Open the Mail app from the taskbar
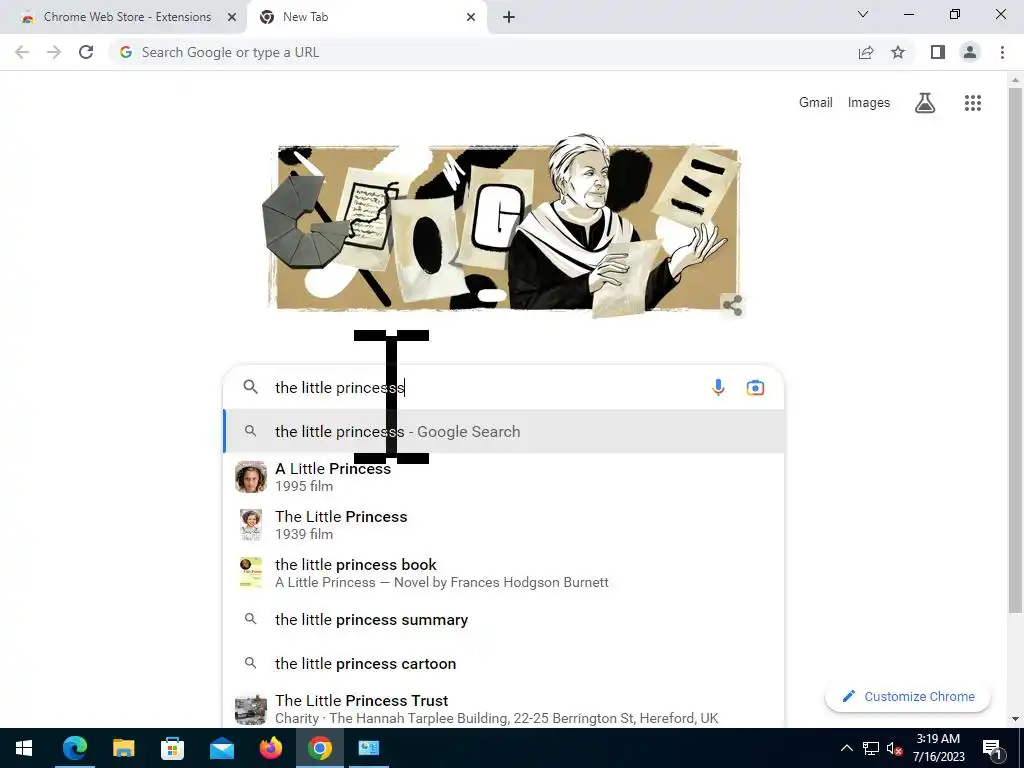1024x768 pixels. coord(221,748)
